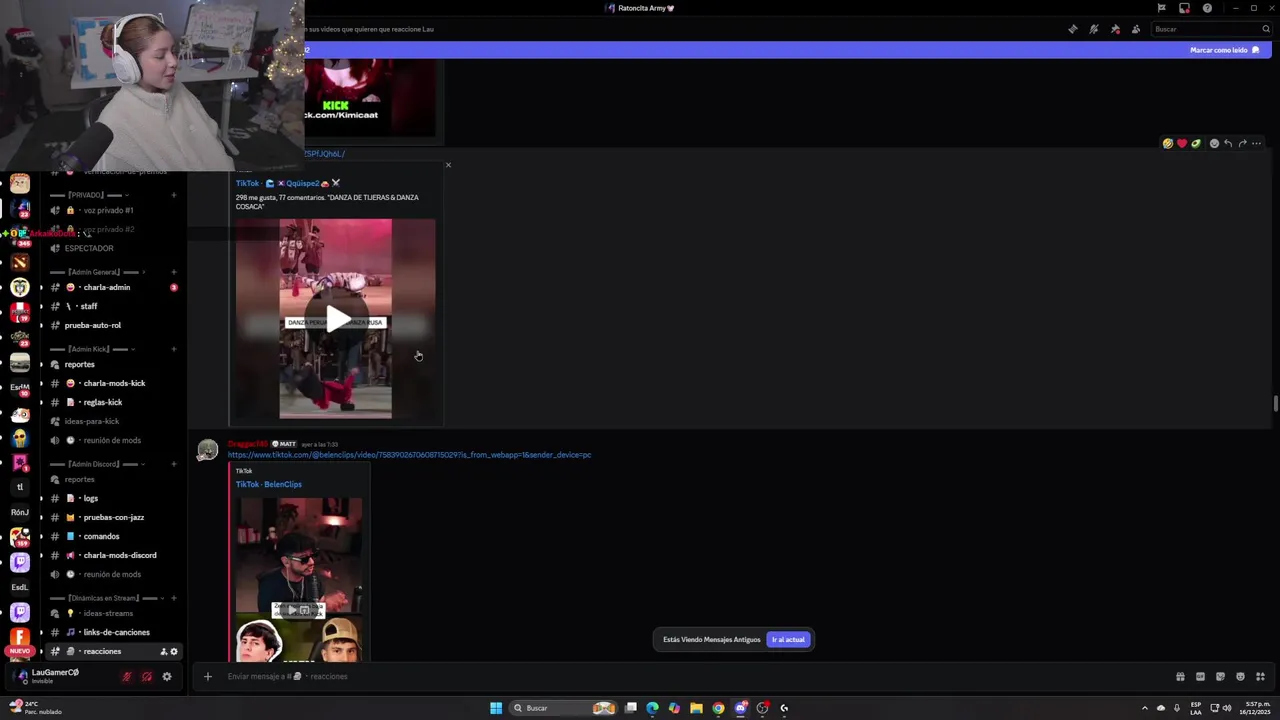Open the Discord inbox icon in title bar

1184,8
